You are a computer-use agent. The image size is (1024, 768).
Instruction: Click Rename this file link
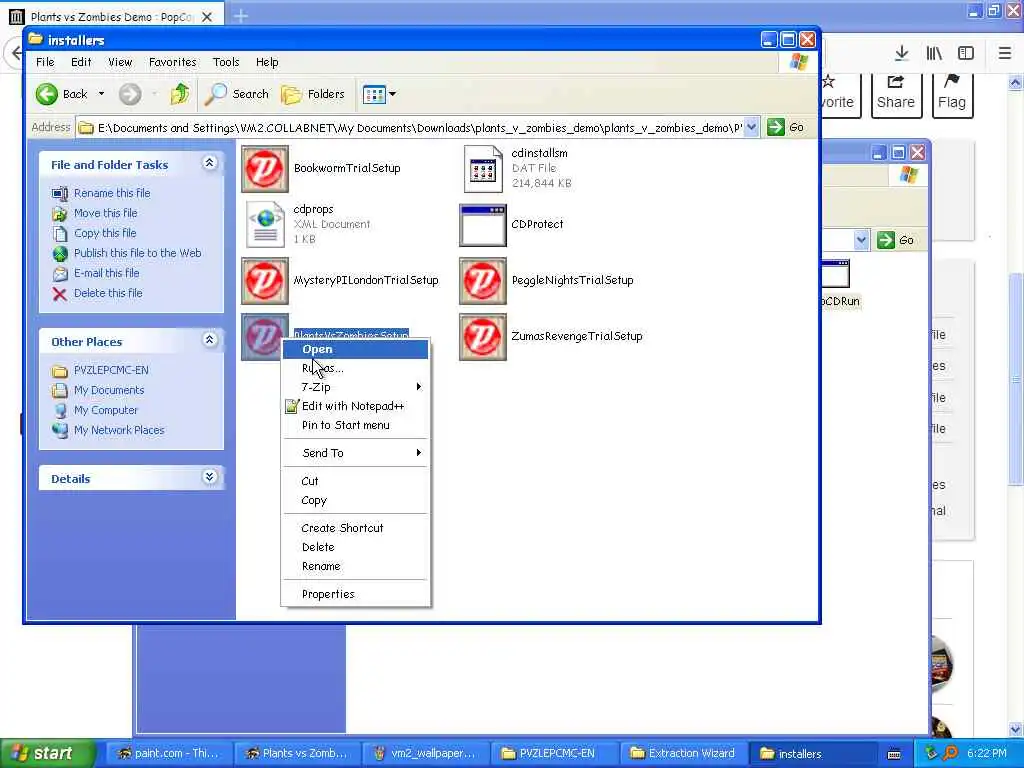pyautogui.click(x=112, y=193)
